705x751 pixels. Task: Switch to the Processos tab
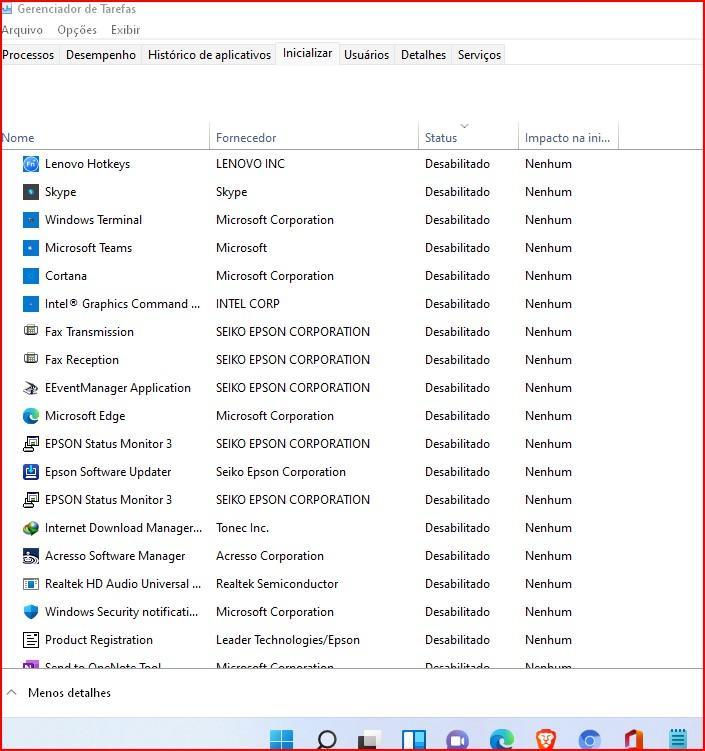pyautogui.click(x=28, y=55)
